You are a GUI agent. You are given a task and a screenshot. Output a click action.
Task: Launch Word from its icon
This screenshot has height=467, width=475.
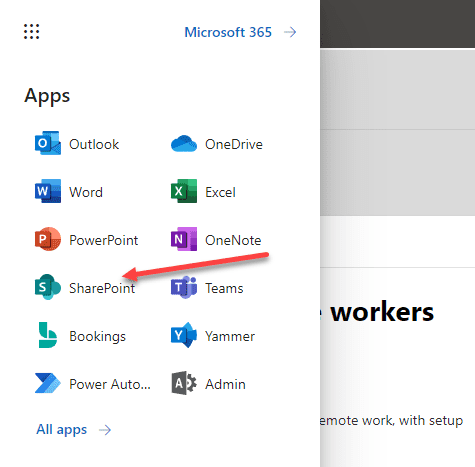point(48,191)
